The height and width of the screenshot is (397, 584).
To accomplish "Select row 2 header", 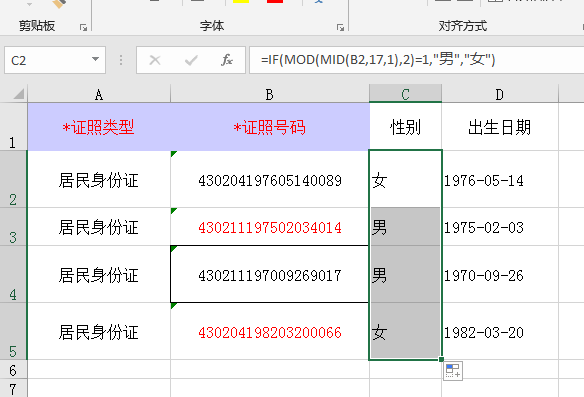I will click(13, 179).
